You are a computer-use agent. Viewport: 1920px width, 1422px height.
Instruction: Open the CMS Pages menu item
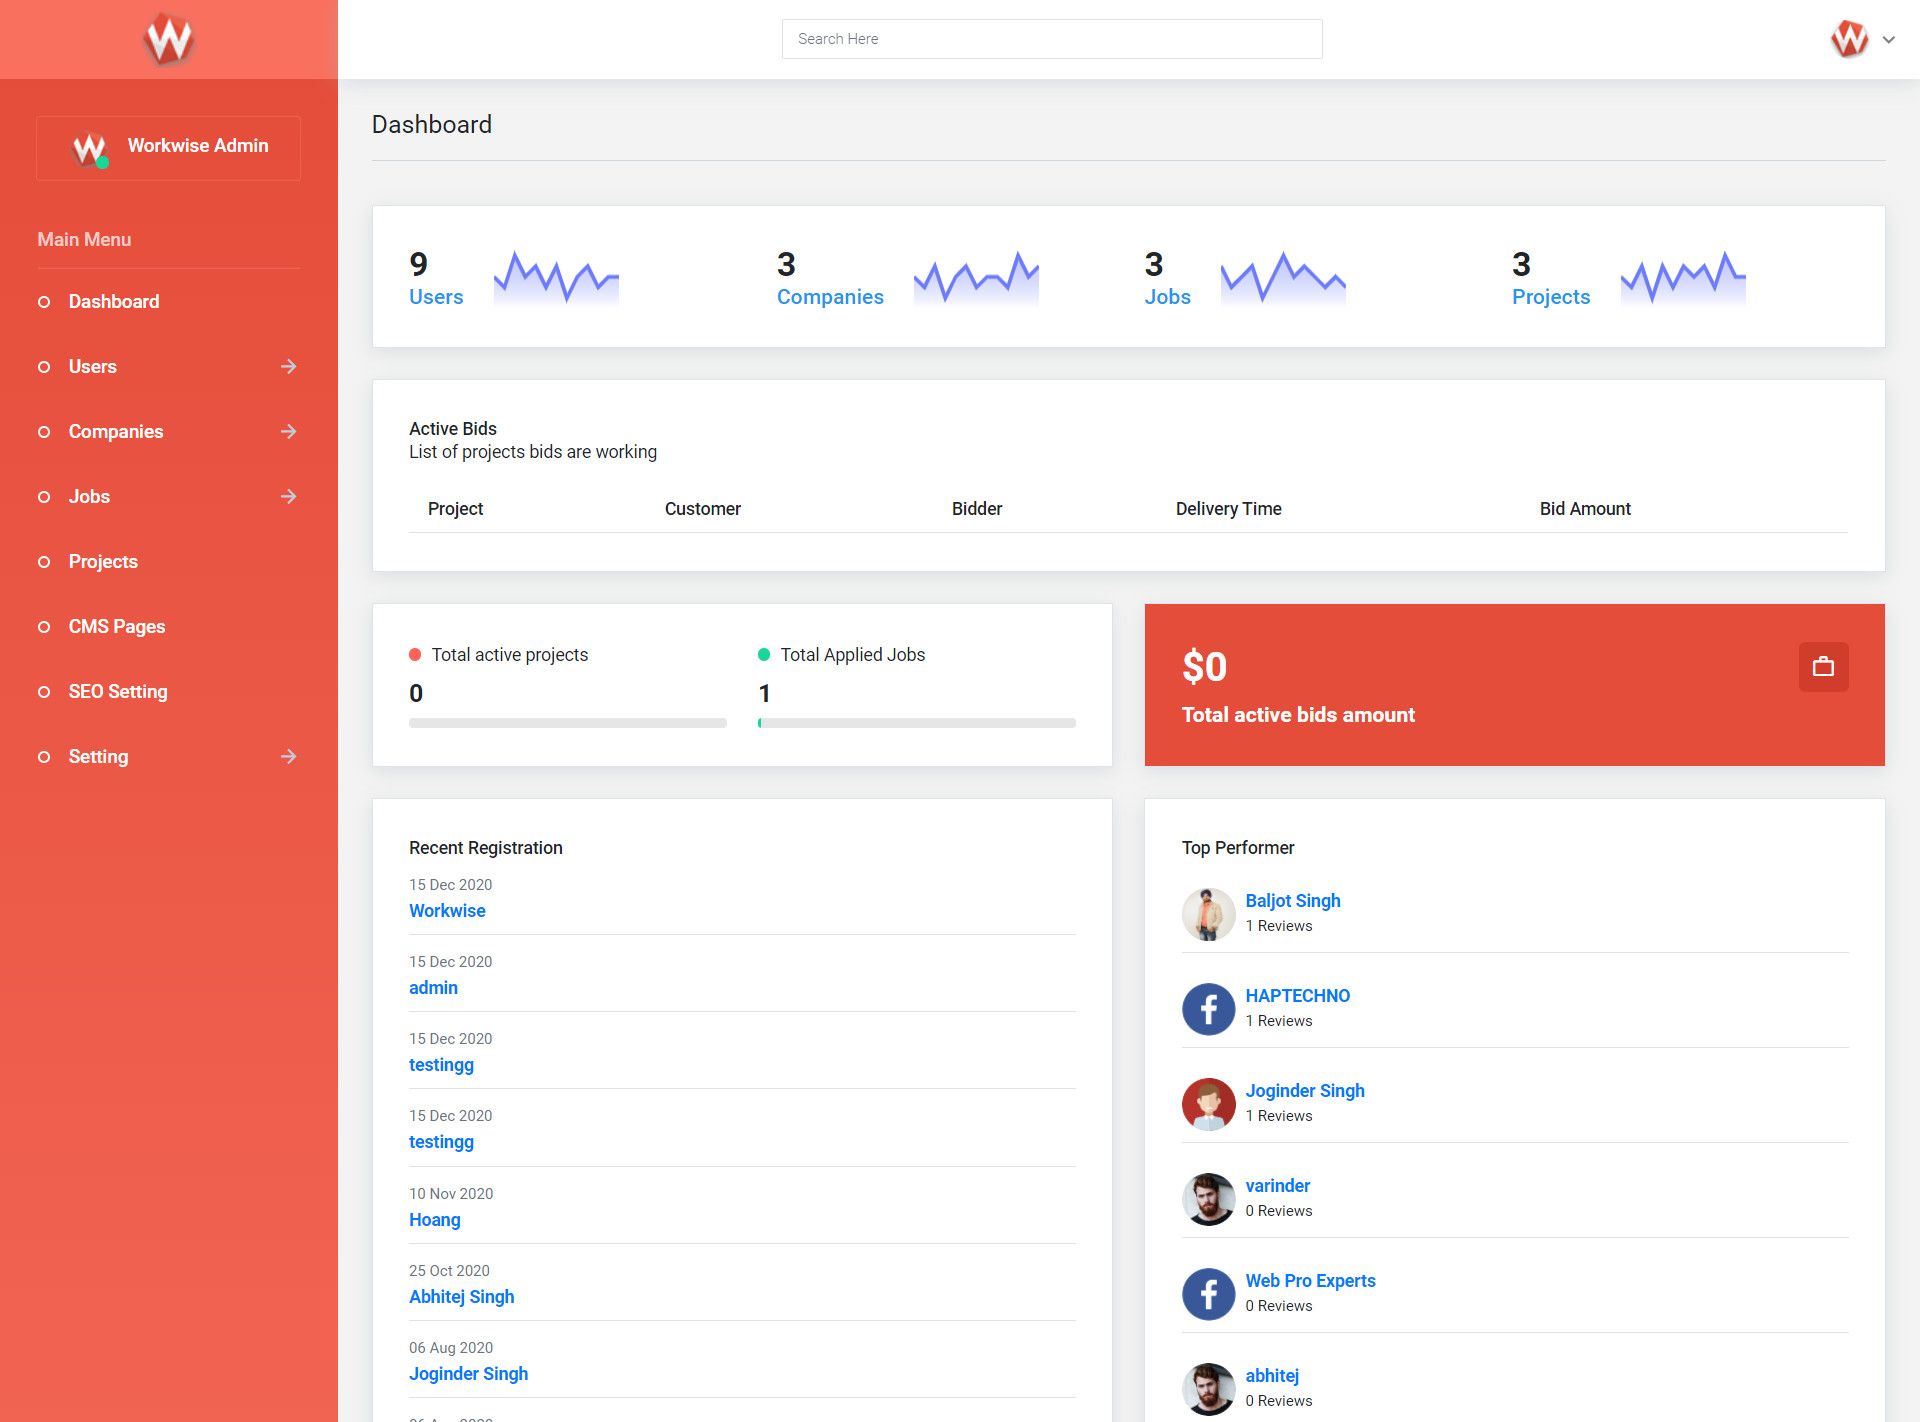point(117,627)
